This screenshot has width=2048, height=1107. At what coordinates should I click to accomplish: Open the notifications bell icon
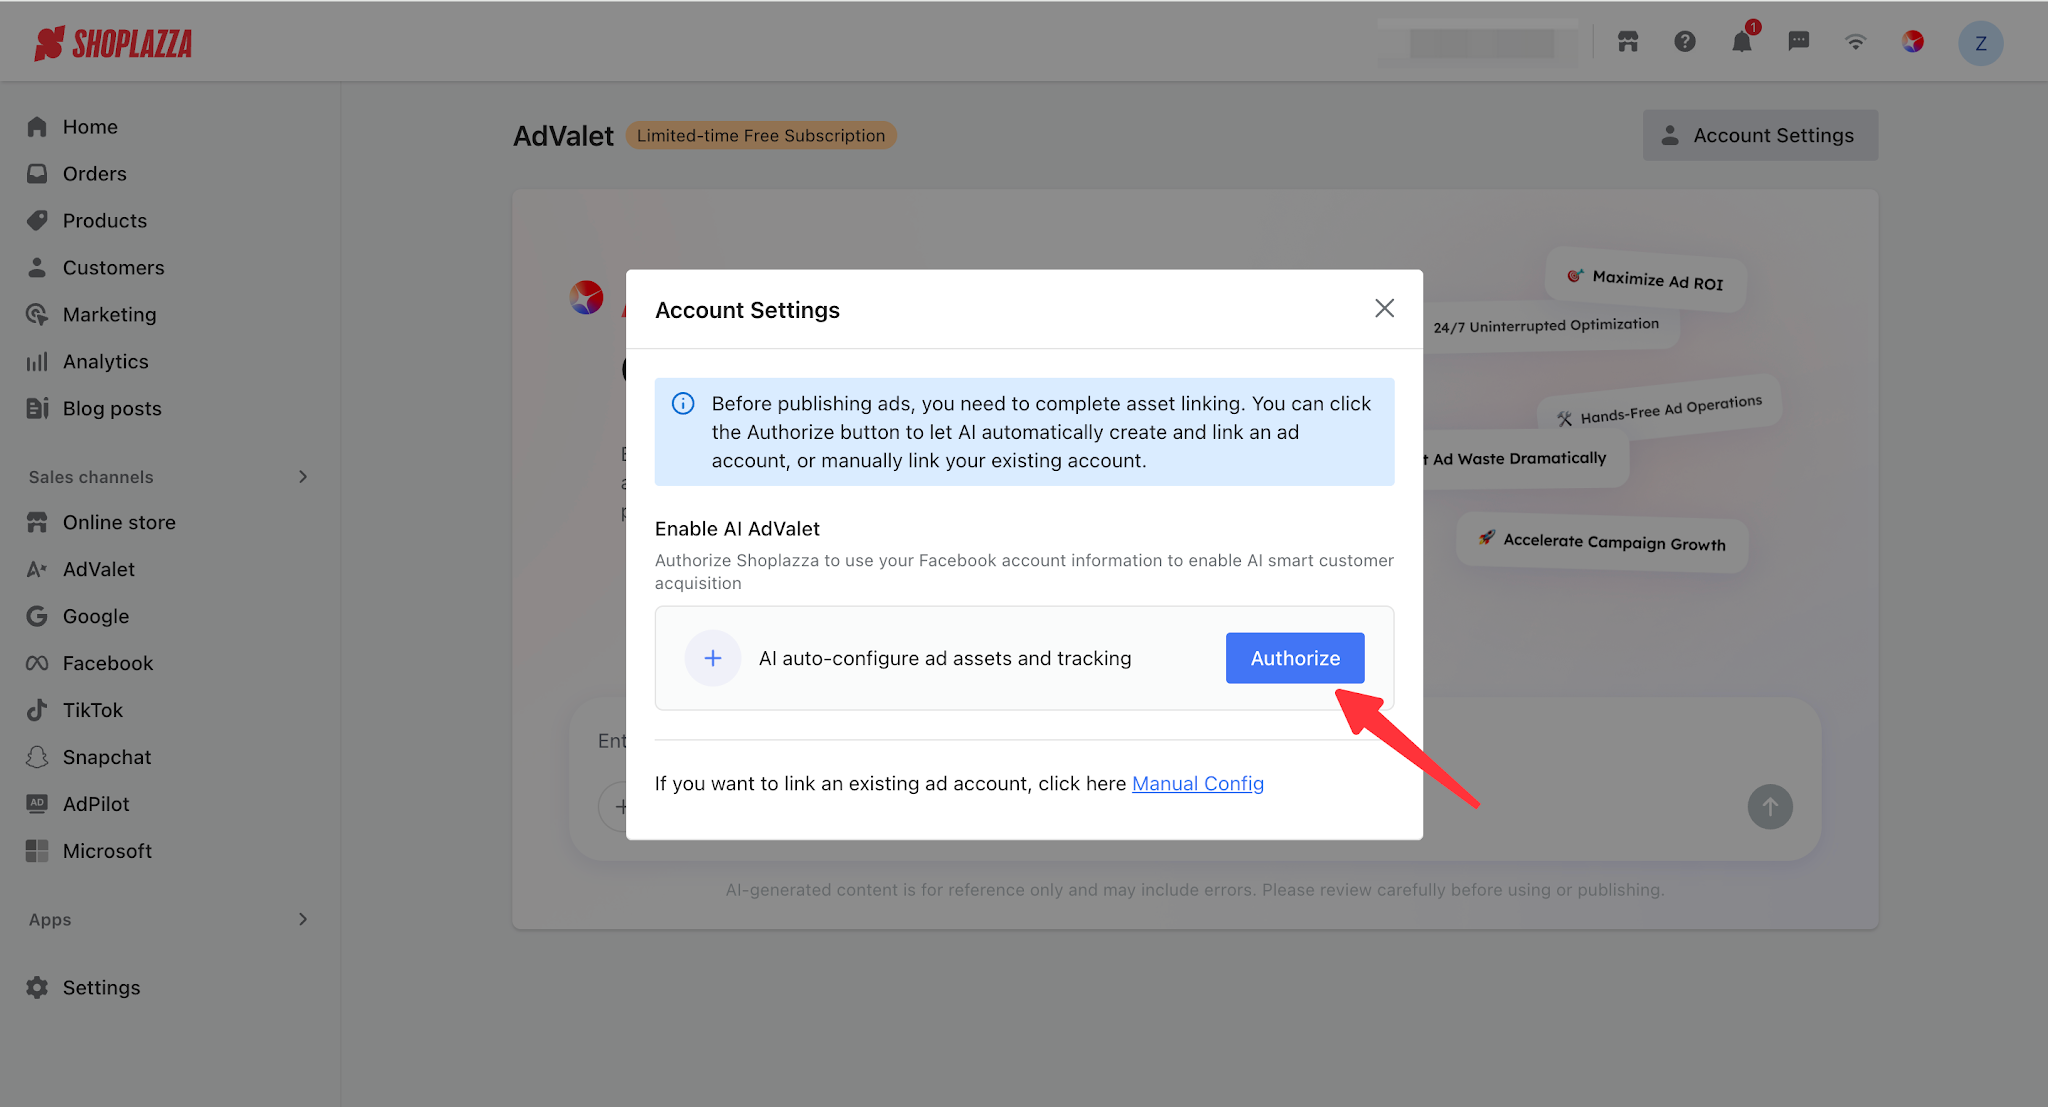coord(1741,42)
